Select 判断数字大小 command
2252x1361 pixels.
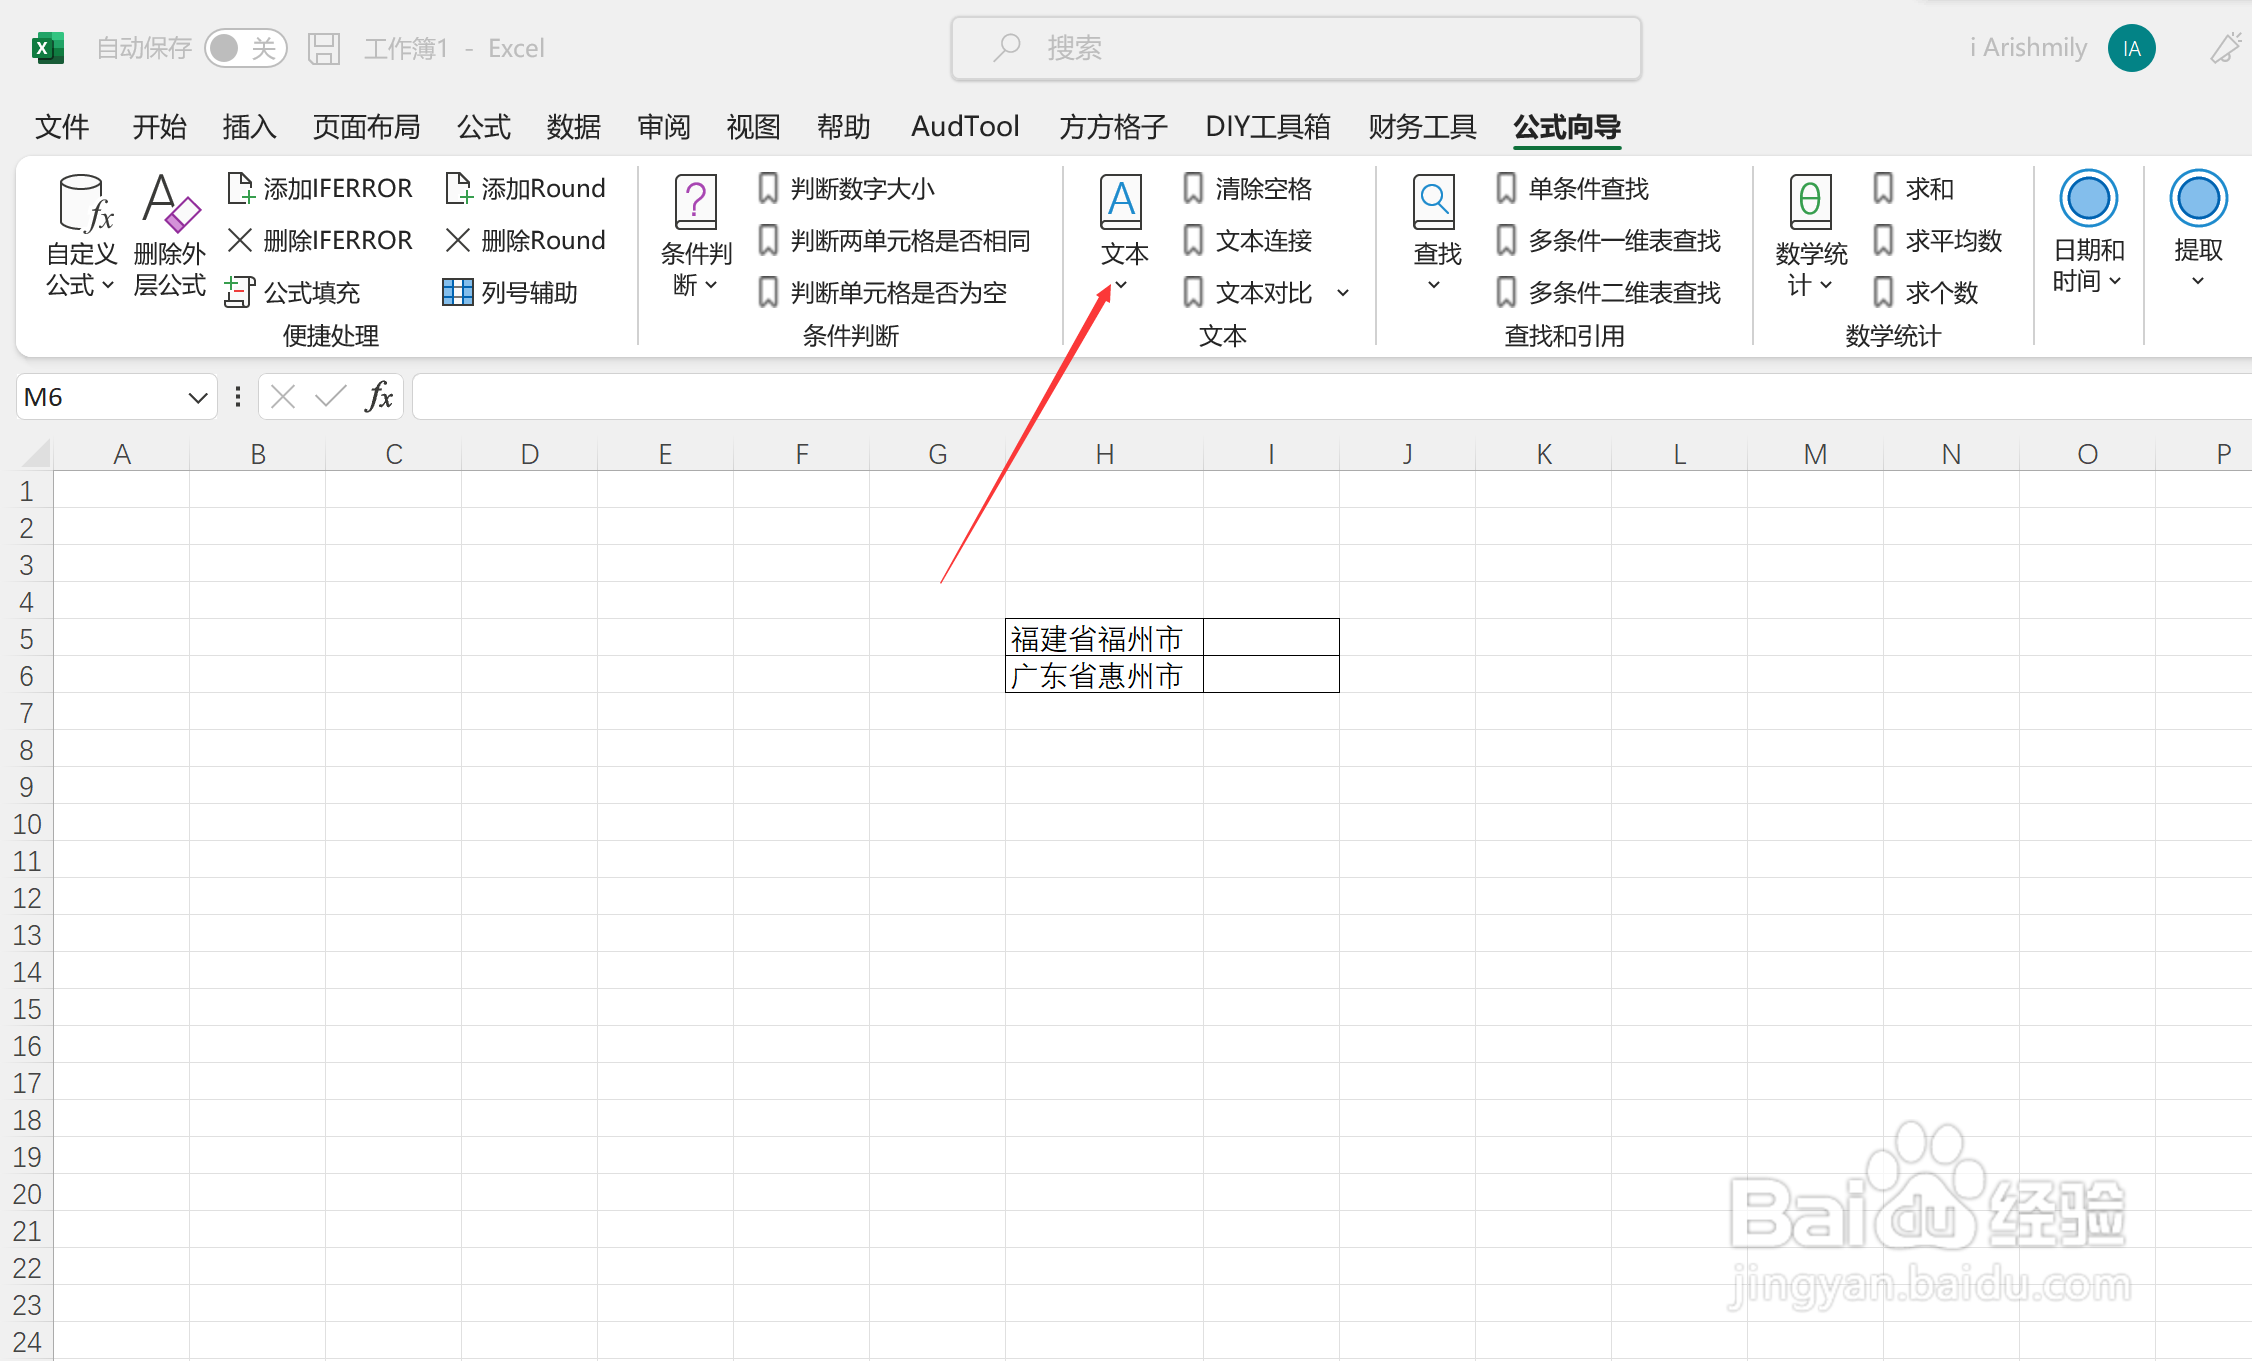pyautogui.click(x=846, y=188)
